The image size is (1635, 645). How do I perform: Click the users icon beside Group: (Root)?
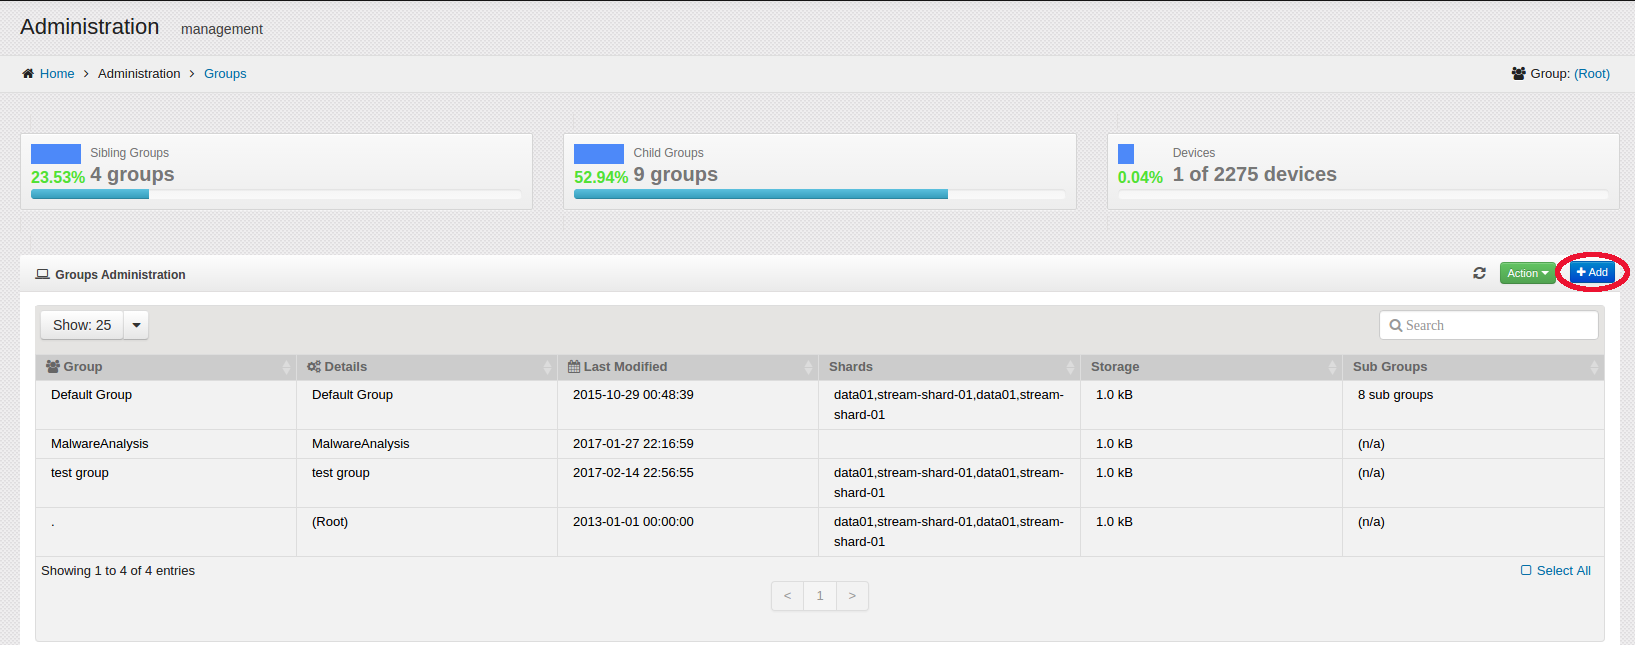tap(1518, 74)
